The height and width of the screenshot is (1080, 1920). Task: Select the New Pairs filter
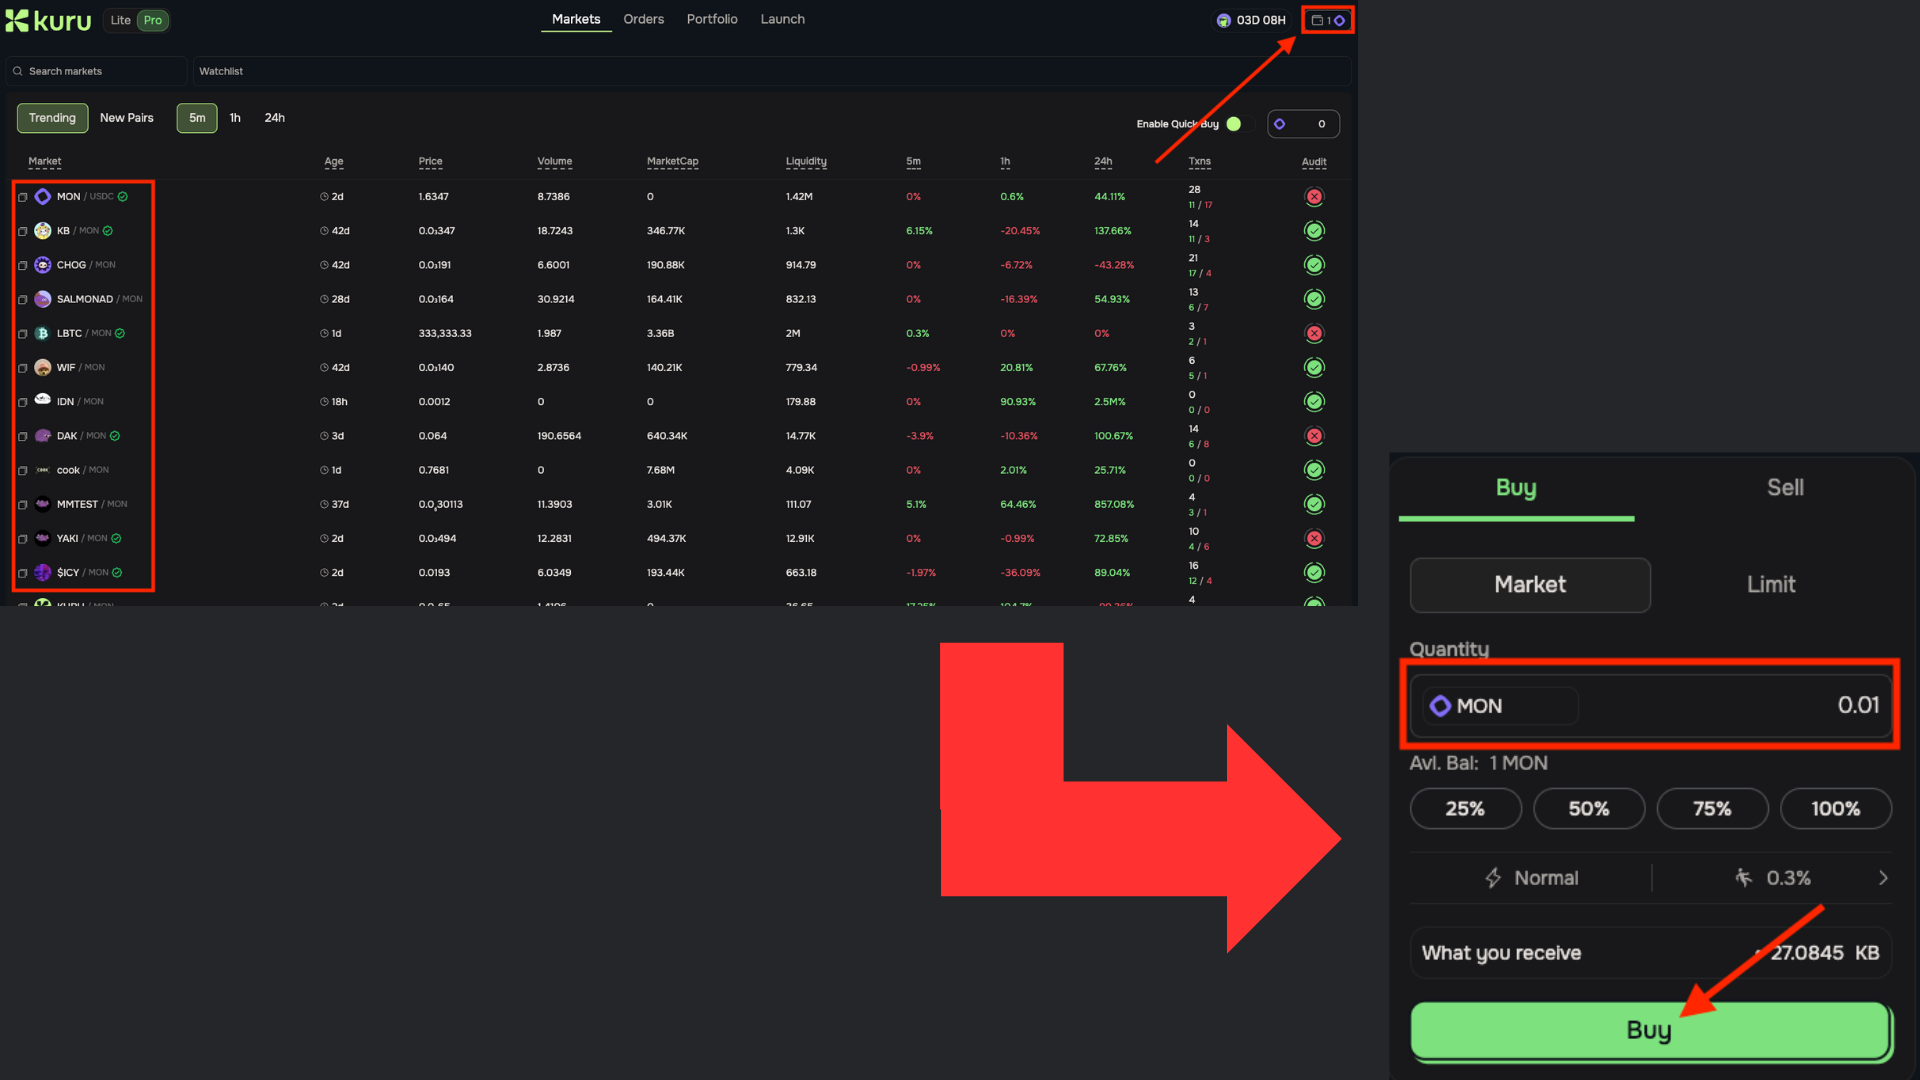[x=127, y=118]
